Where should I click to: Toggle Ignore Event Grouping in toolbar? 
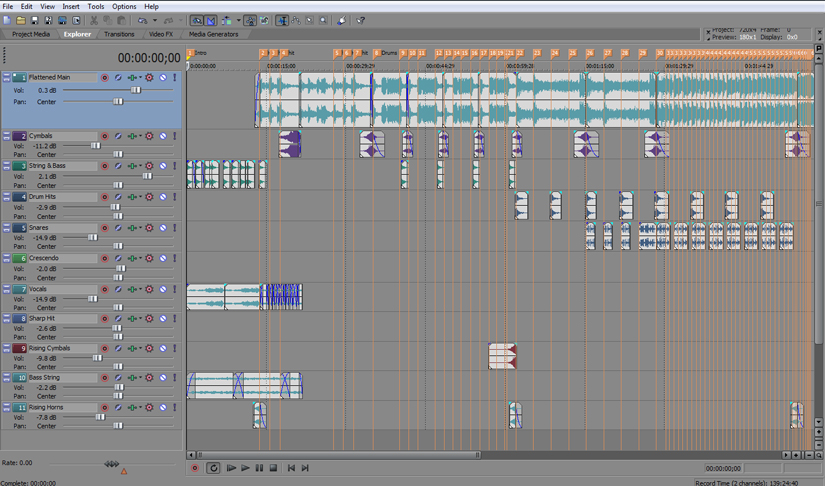(x=264, y=21)
